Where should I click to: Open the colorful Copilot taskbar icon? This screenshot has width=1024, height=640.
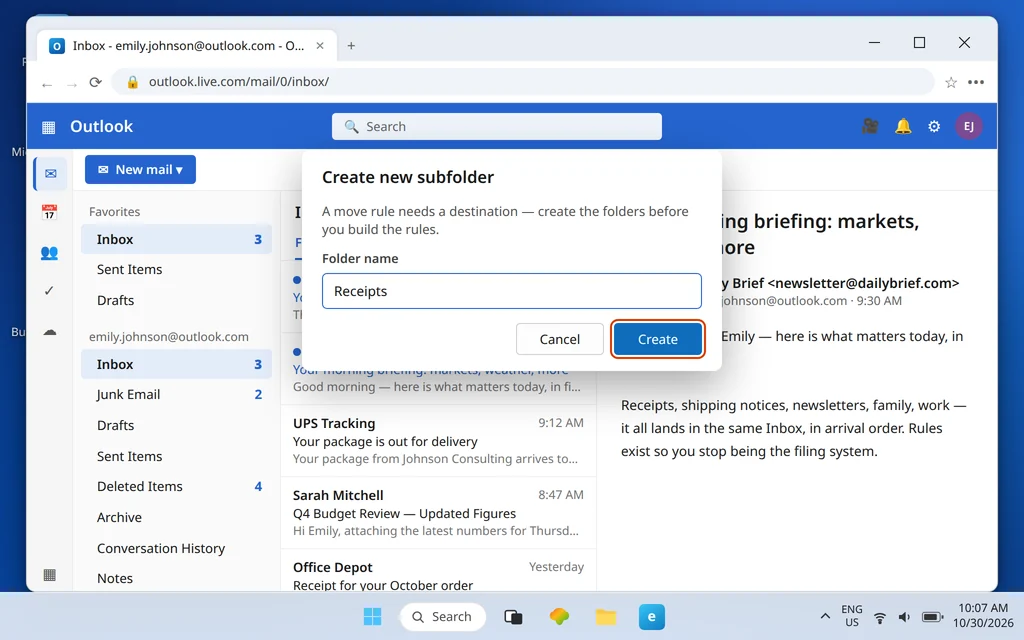coord(559,616)
